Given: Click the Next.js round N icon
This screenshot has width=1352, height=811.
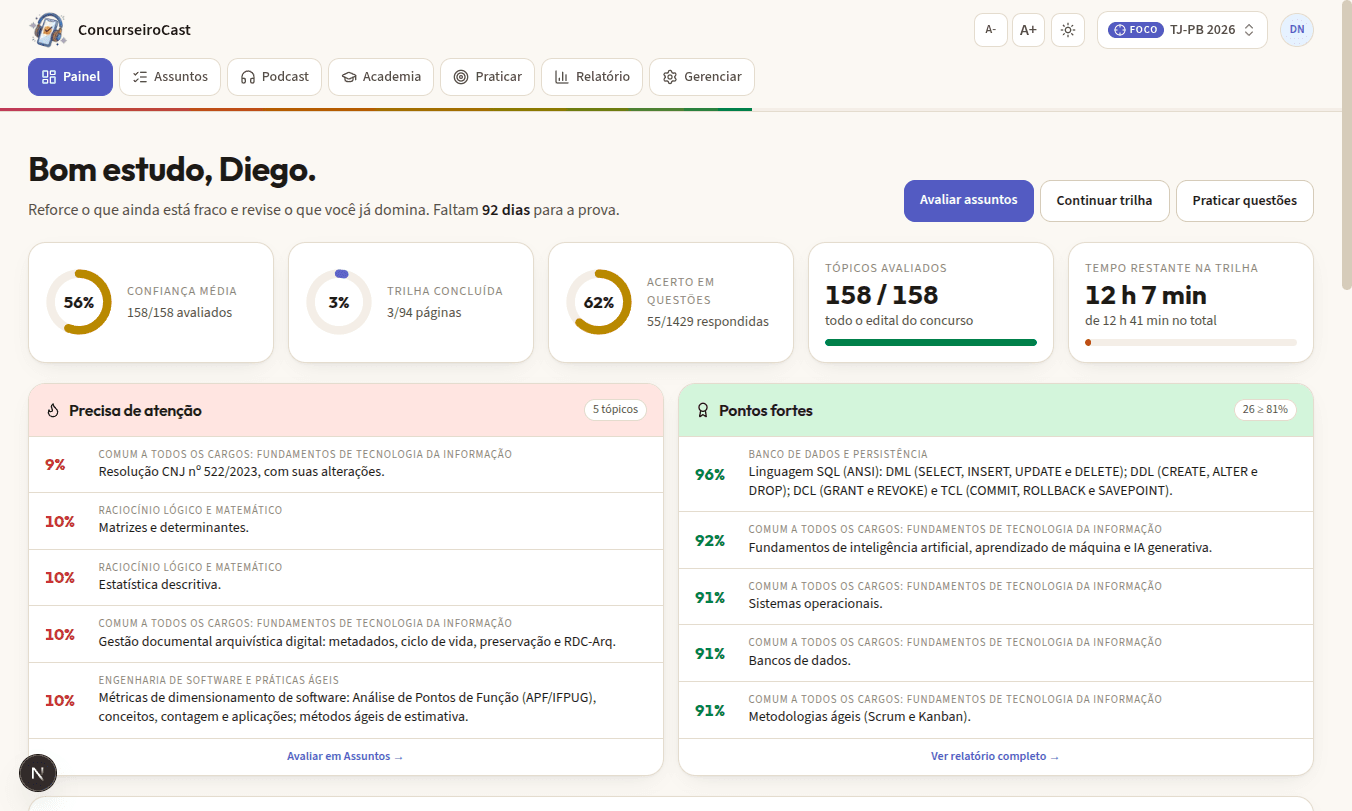Looking at the screenshot, I should tap(38, 773).
